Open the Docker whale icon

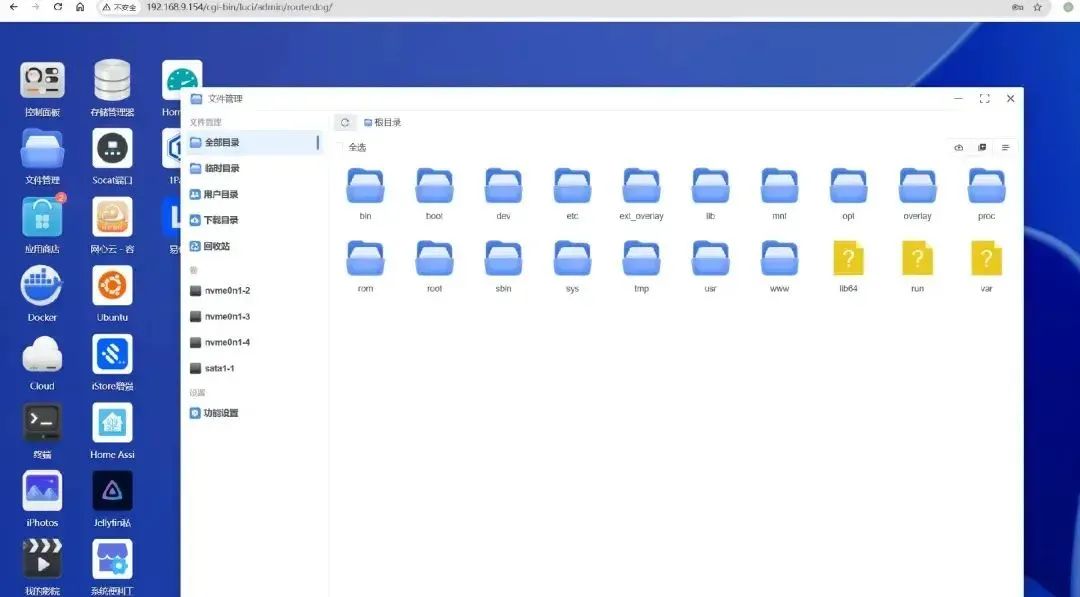pos(42,286)
